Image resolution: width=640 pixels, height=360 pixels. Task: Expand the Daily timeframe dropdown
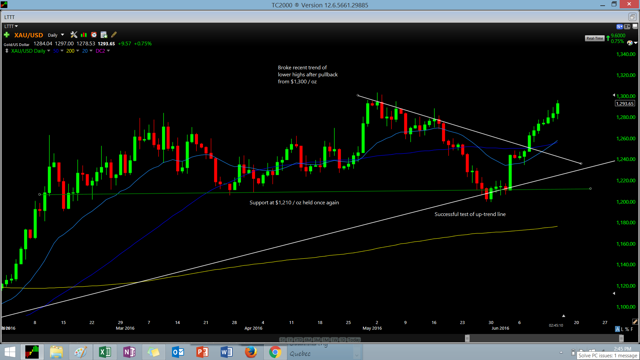[x=56, y=35]
